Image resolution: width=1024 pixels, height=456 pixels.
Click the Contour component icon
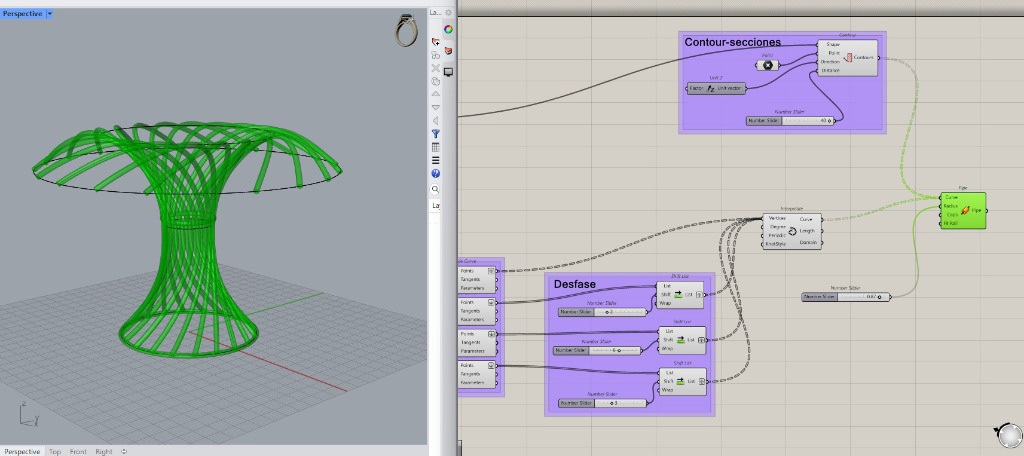tap(848, 57)
